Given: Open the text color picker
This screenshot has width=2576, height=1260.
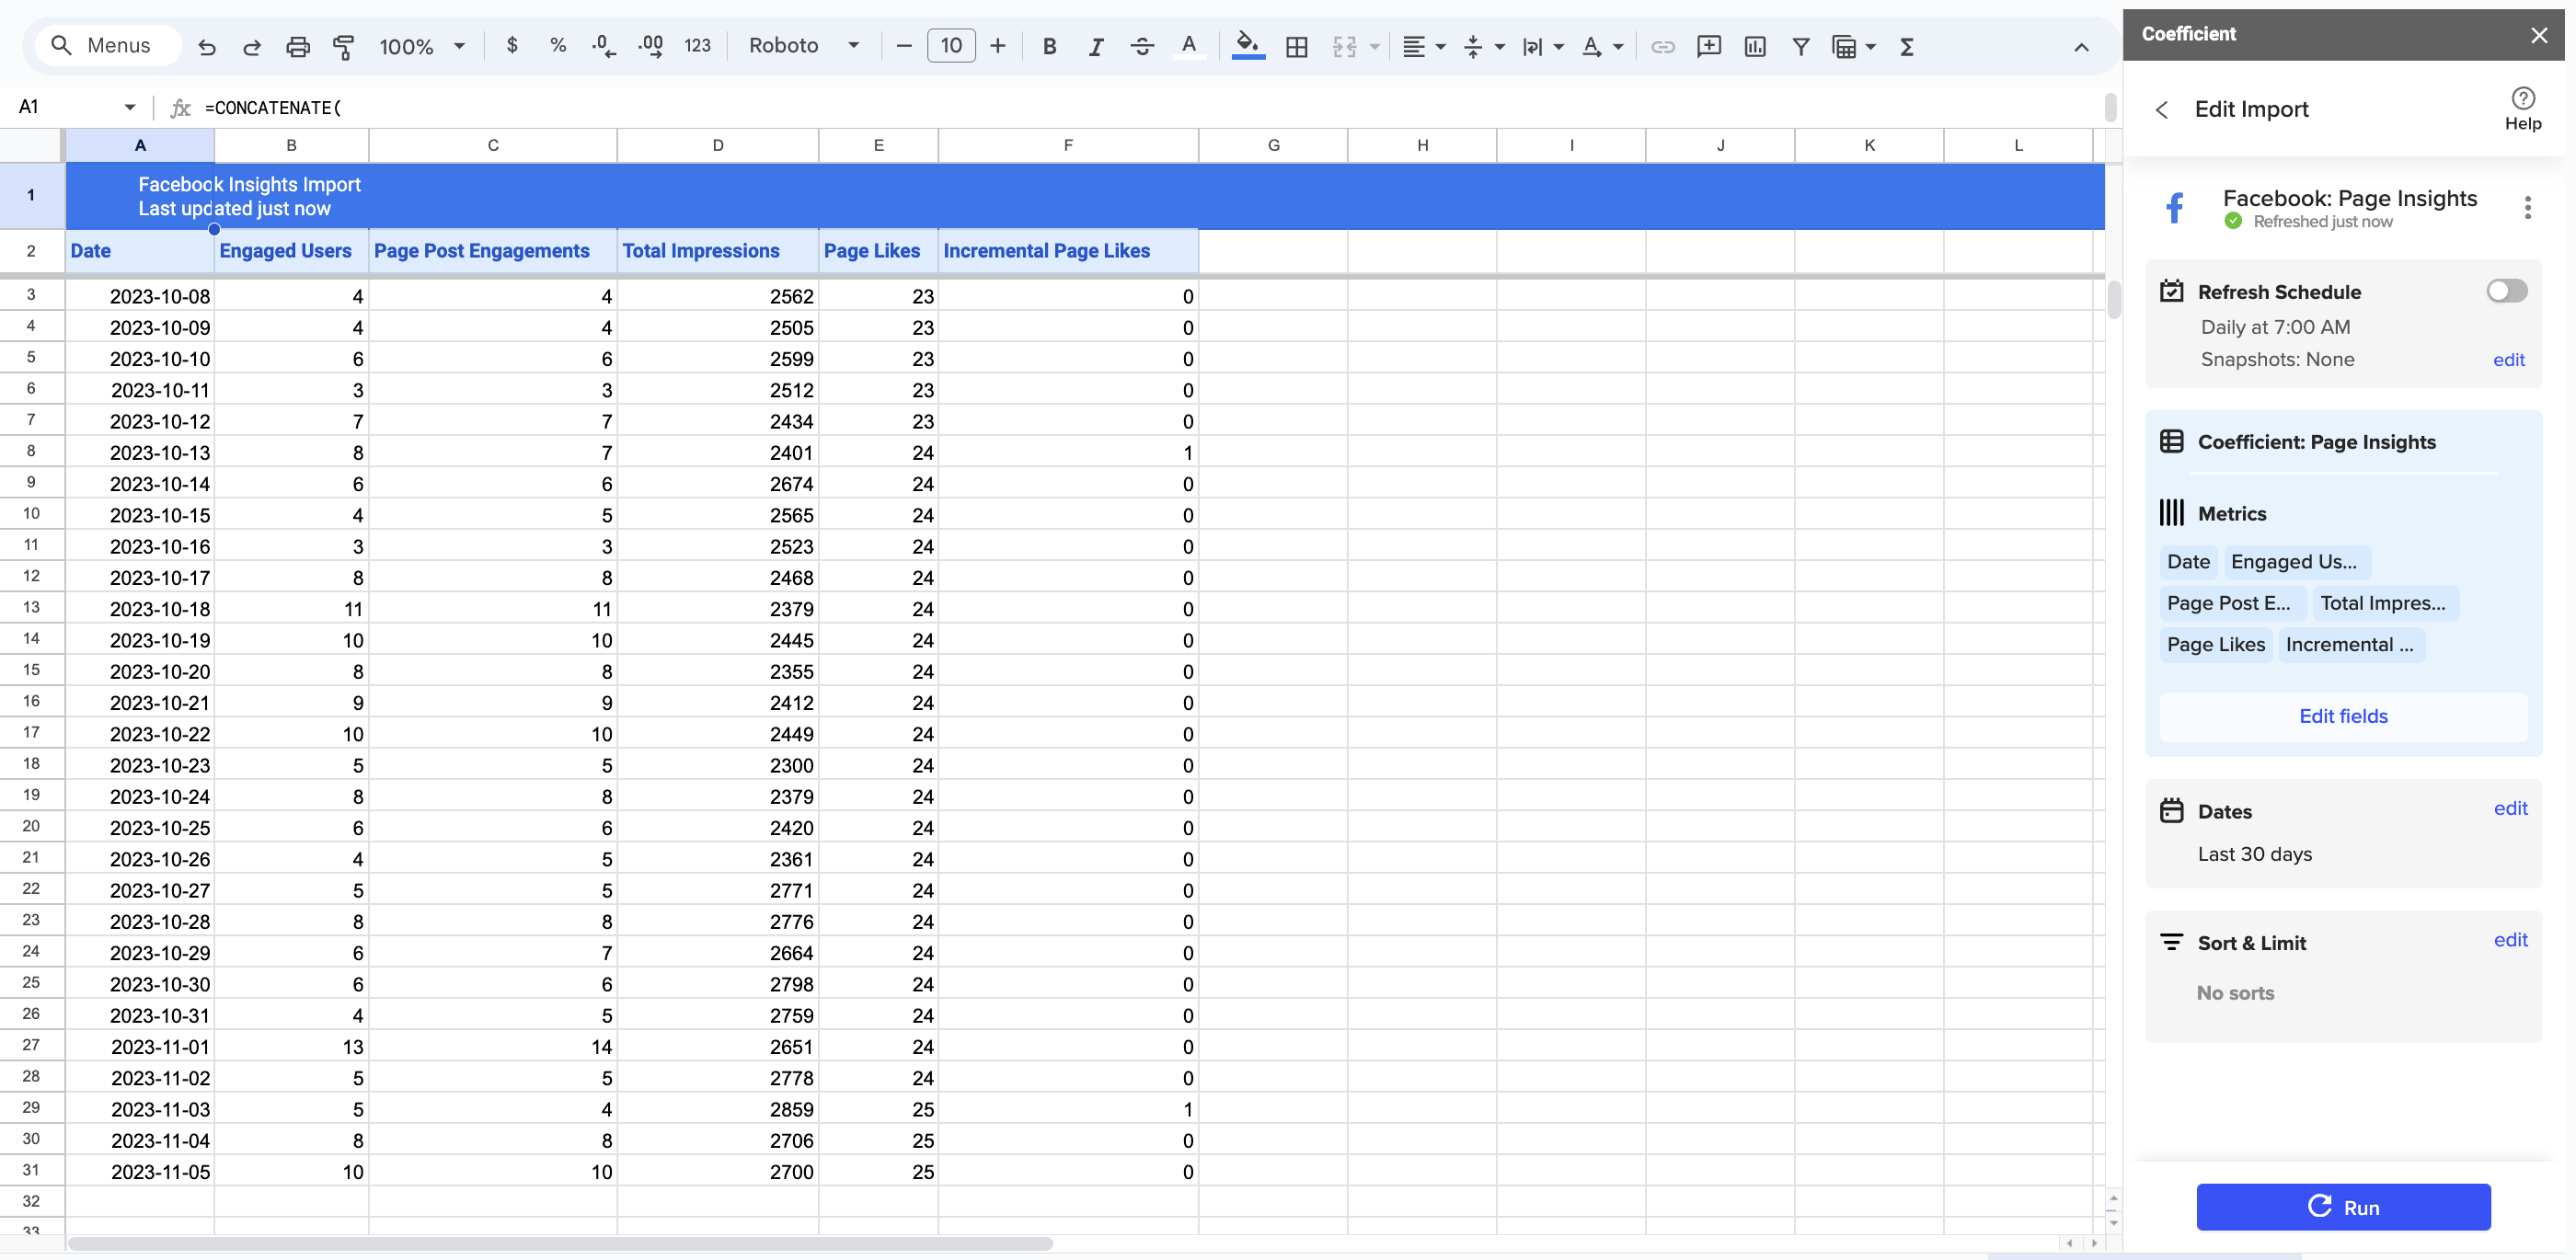Looking at the screenshot, I should coord(1189,46).
